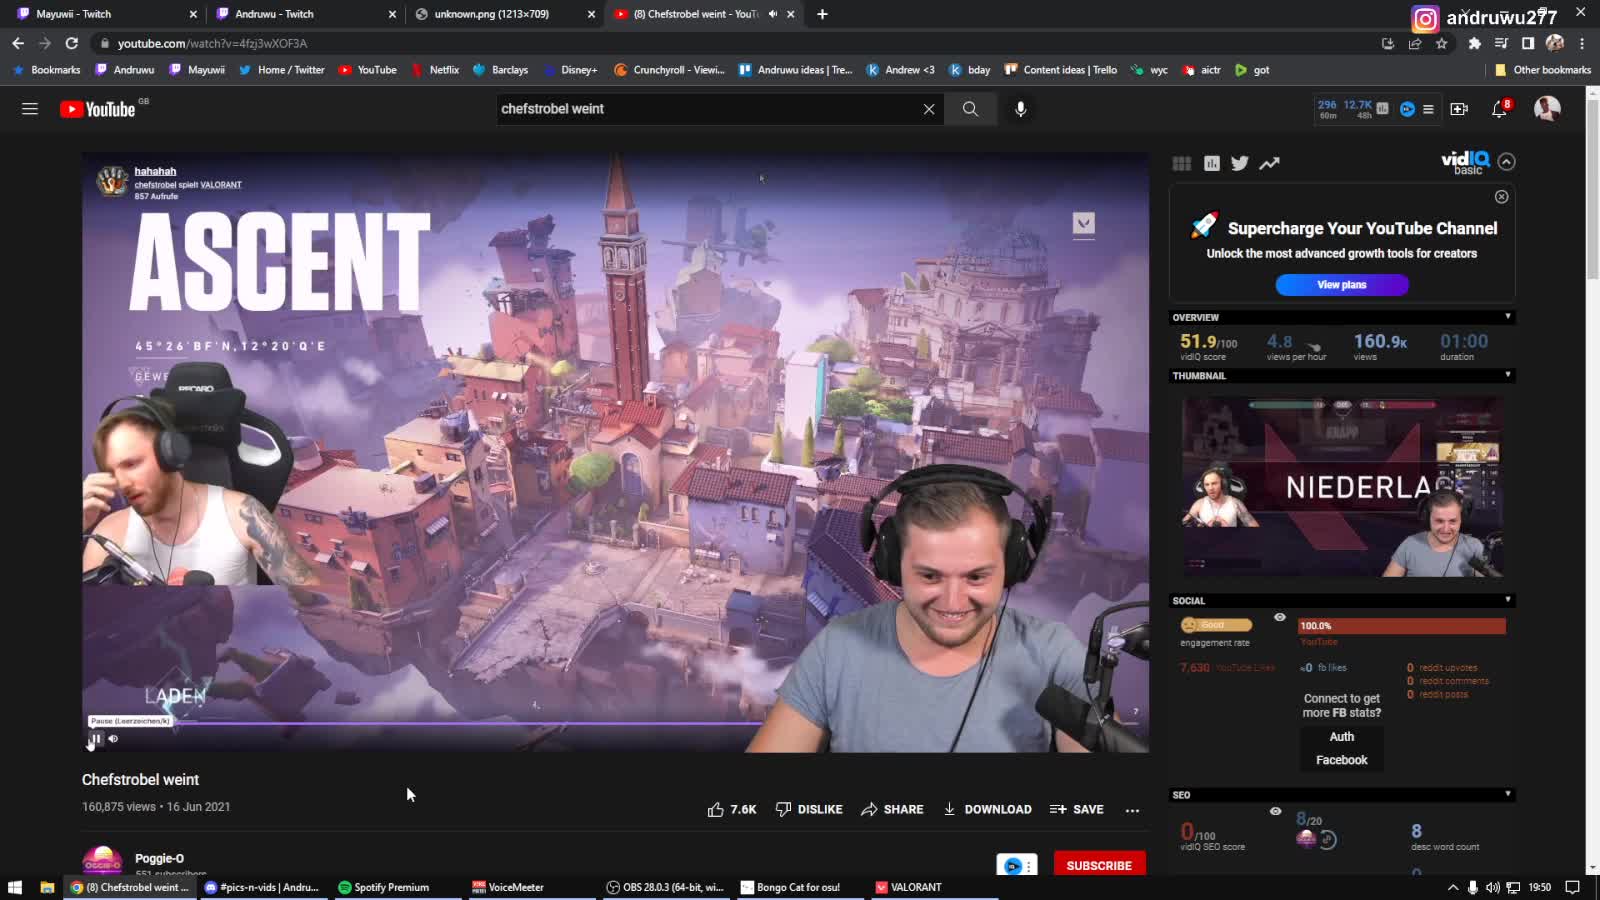Open notifications bell with 8 badge
This screenshot has width=1600, height=900.
pos(1499,109)
